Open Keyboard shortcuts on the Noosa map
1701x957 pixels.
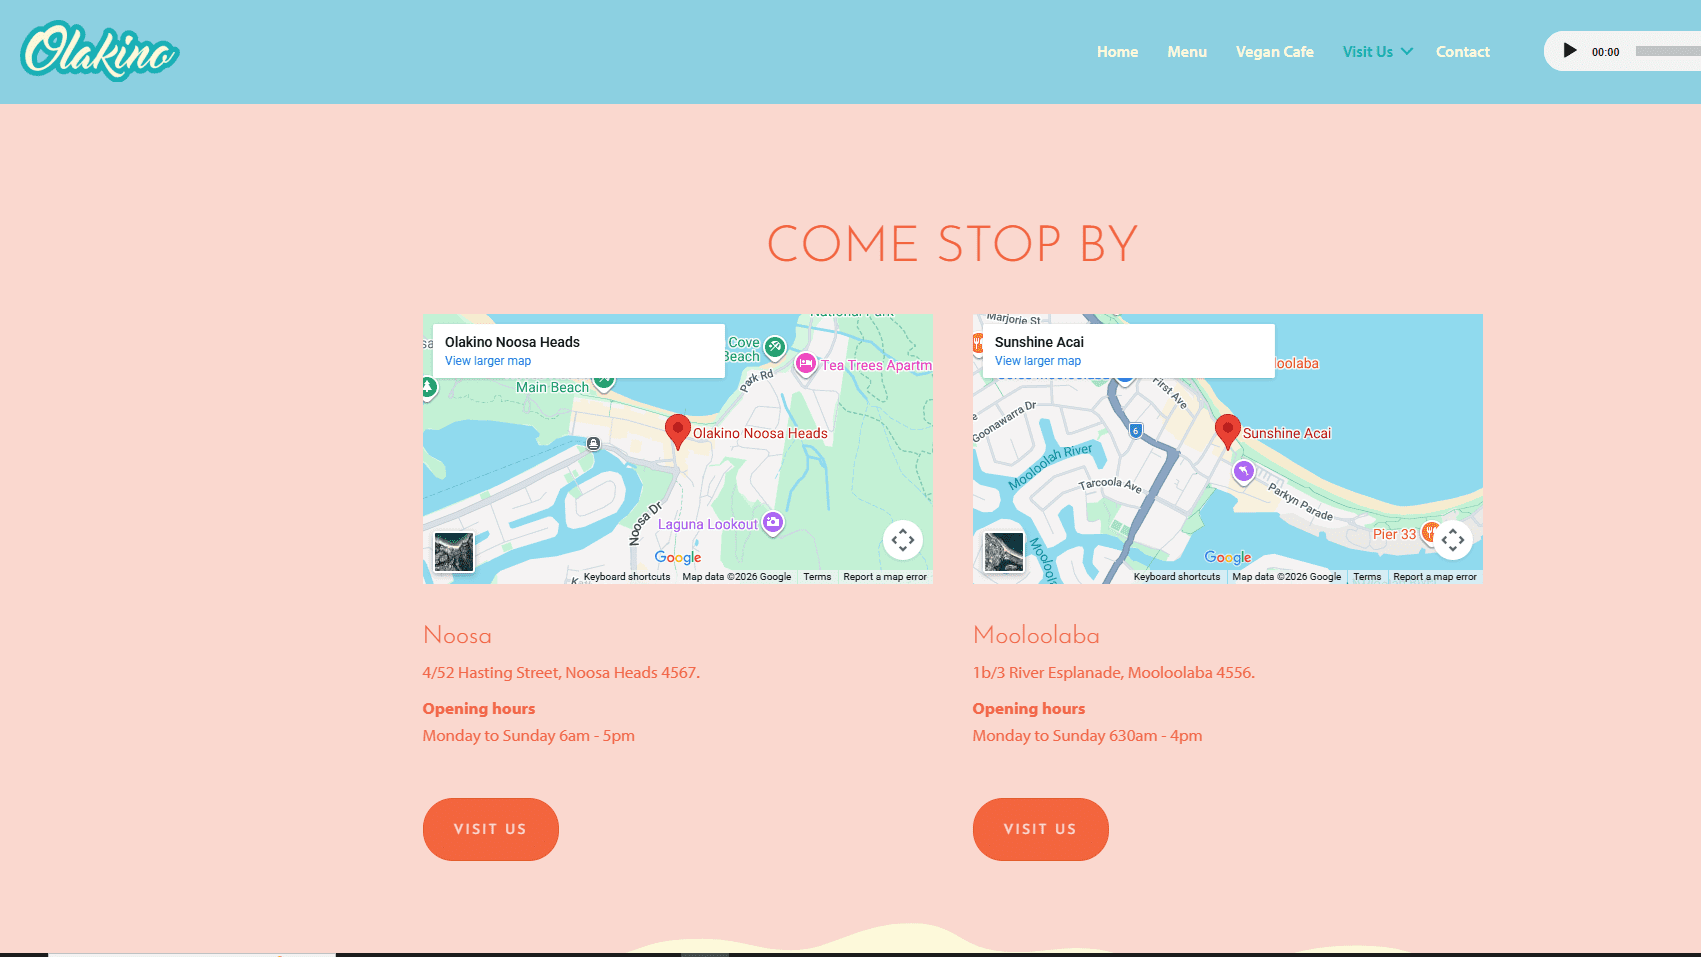click(x=627, y=577)
